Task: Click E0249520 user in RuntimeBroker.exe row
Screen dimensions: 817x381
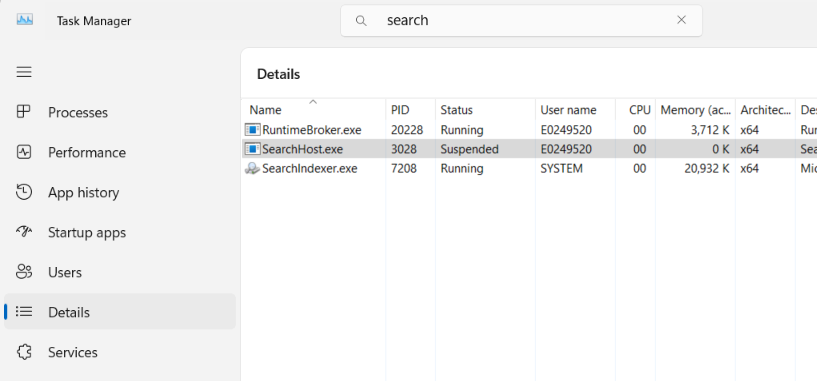Action: pyautogui.click(x=566, y=130)
